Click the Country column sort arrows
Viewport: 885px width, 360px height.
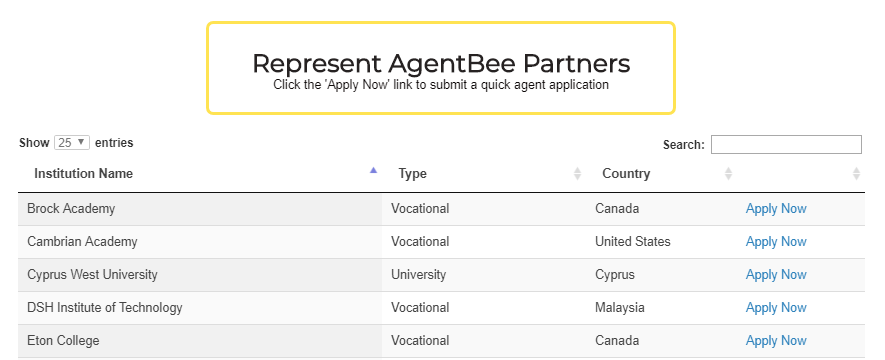pos(728,174)
